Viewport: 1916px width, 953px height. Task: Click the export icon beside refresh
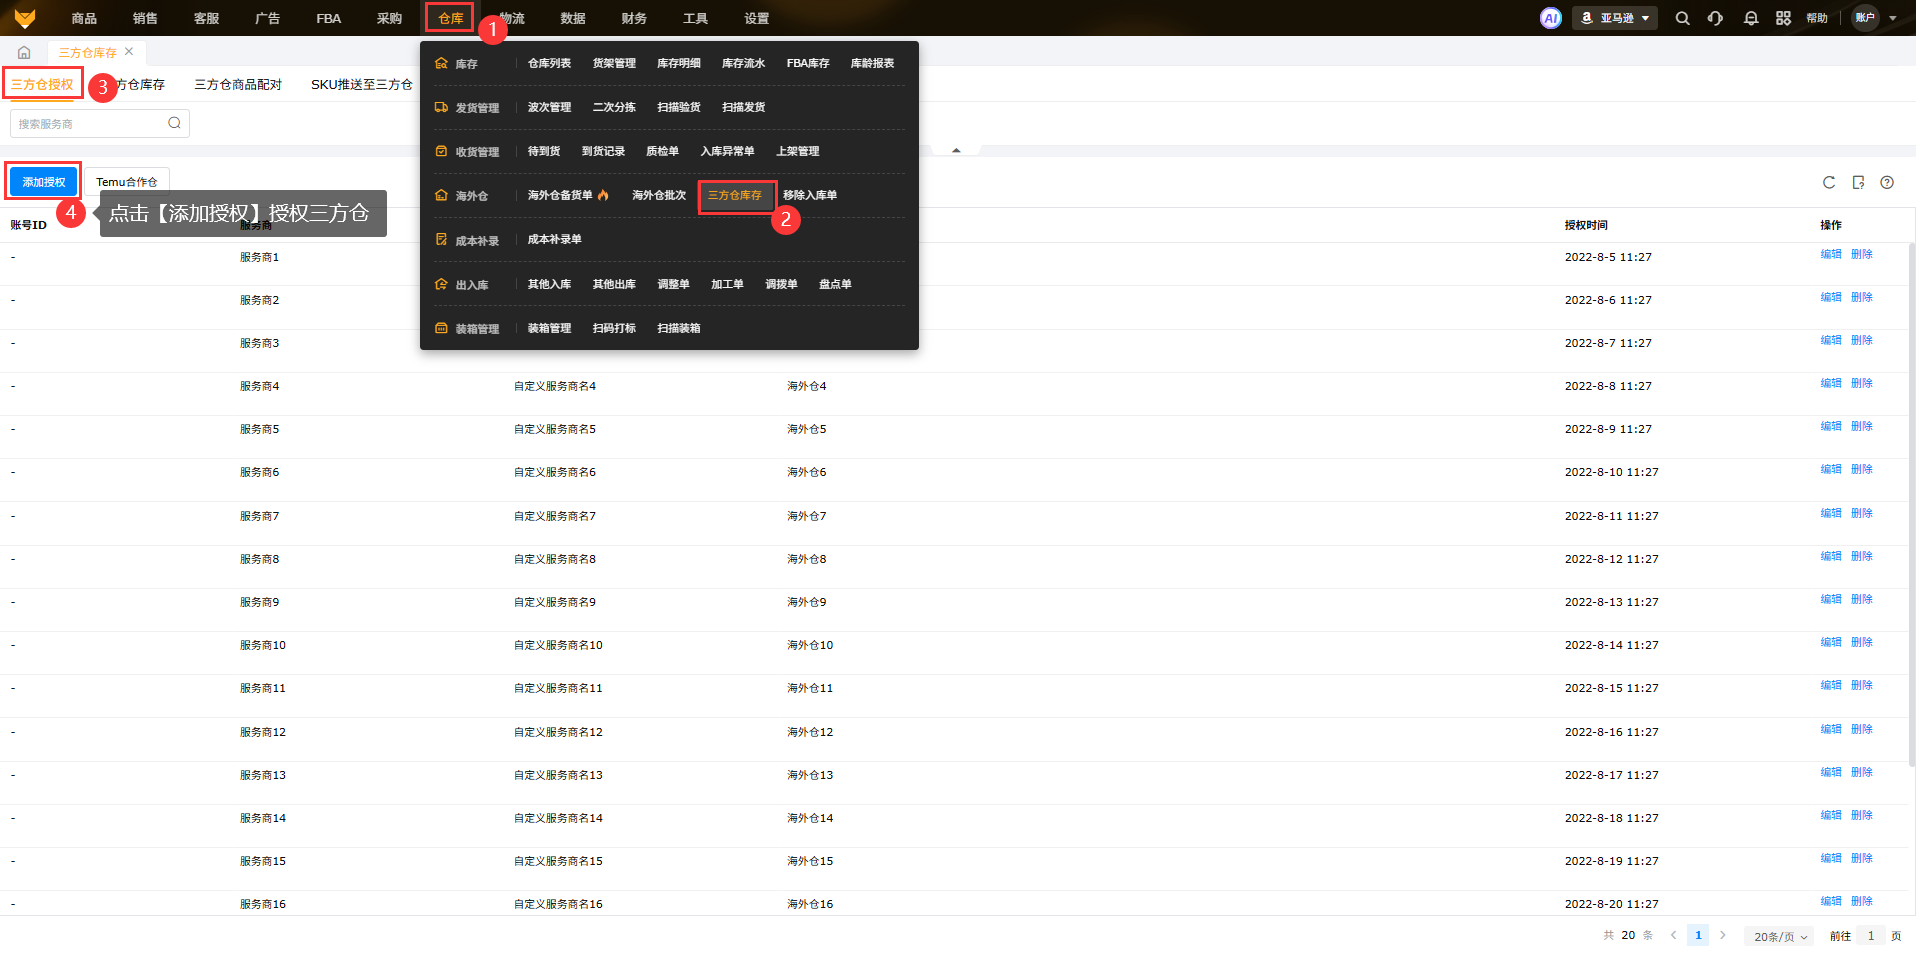pyautogui.click(x=1858, y=182)
